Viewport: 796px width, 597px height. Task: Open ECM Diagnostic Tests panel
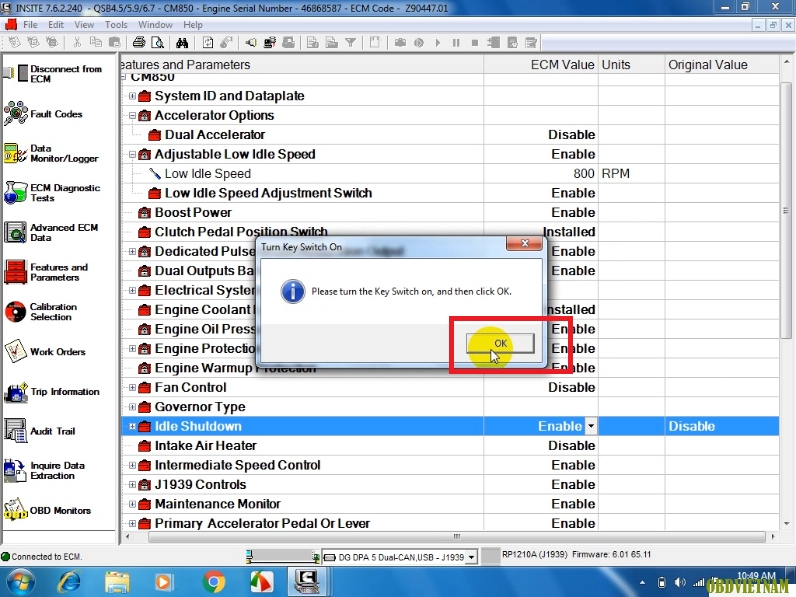coord(16,193)
